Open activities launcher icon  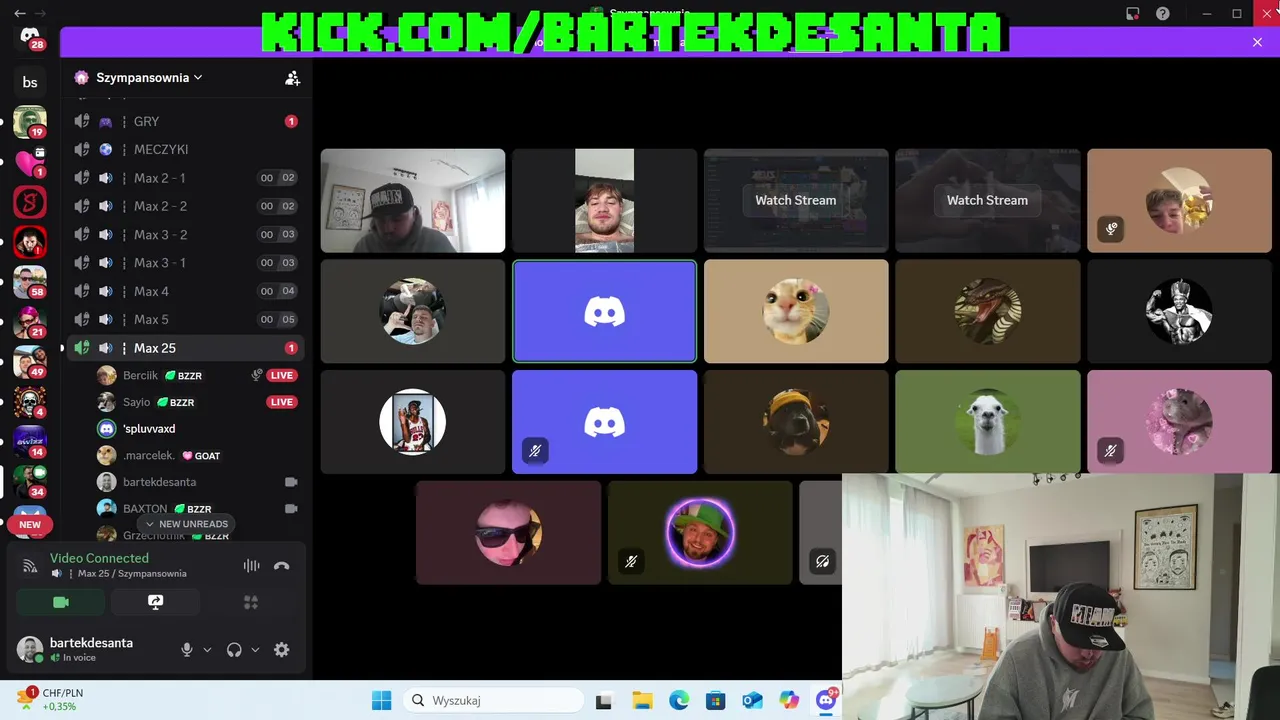[251, 602]
